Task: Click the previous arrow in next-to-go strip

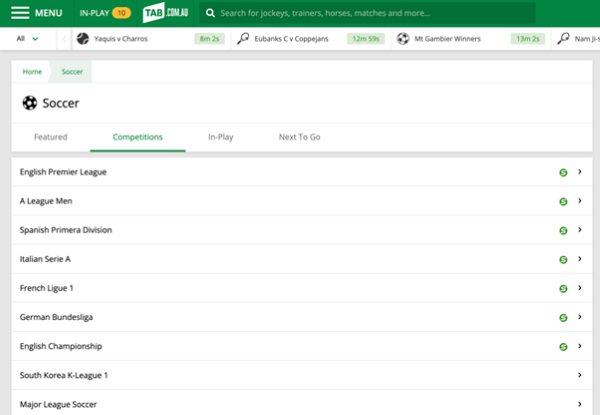Action: 64,39
